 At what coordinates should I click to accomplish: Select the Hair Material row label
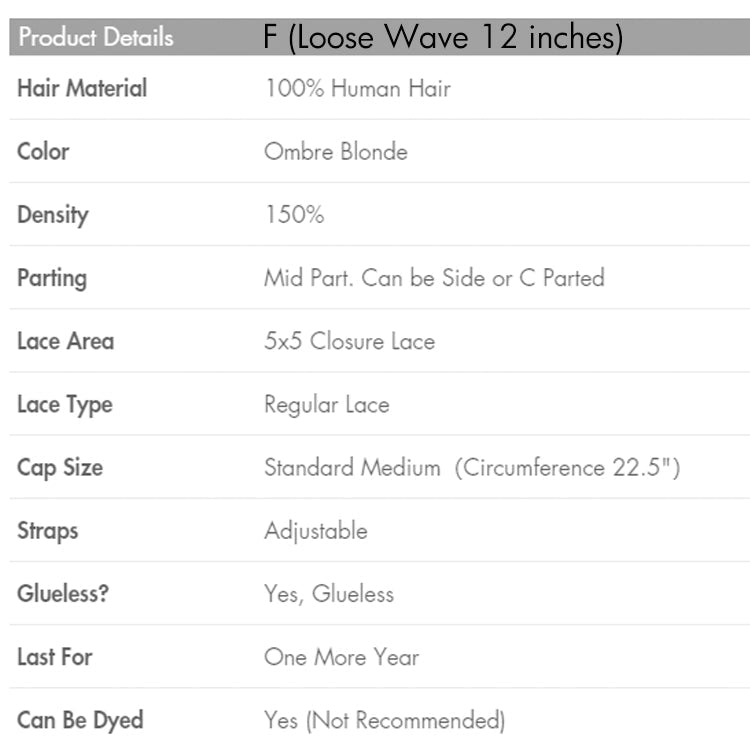click(82, 88)
